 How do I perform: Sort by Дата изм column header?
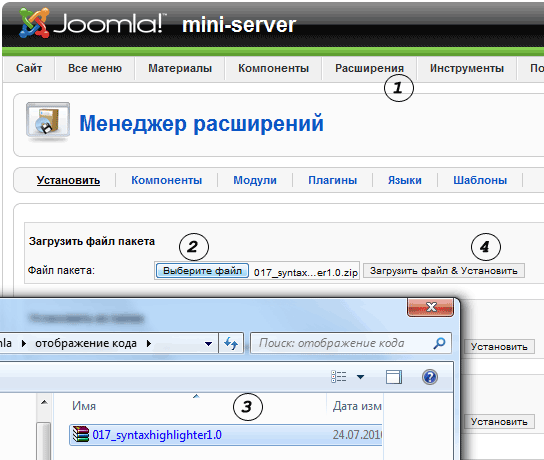(357, 406)
